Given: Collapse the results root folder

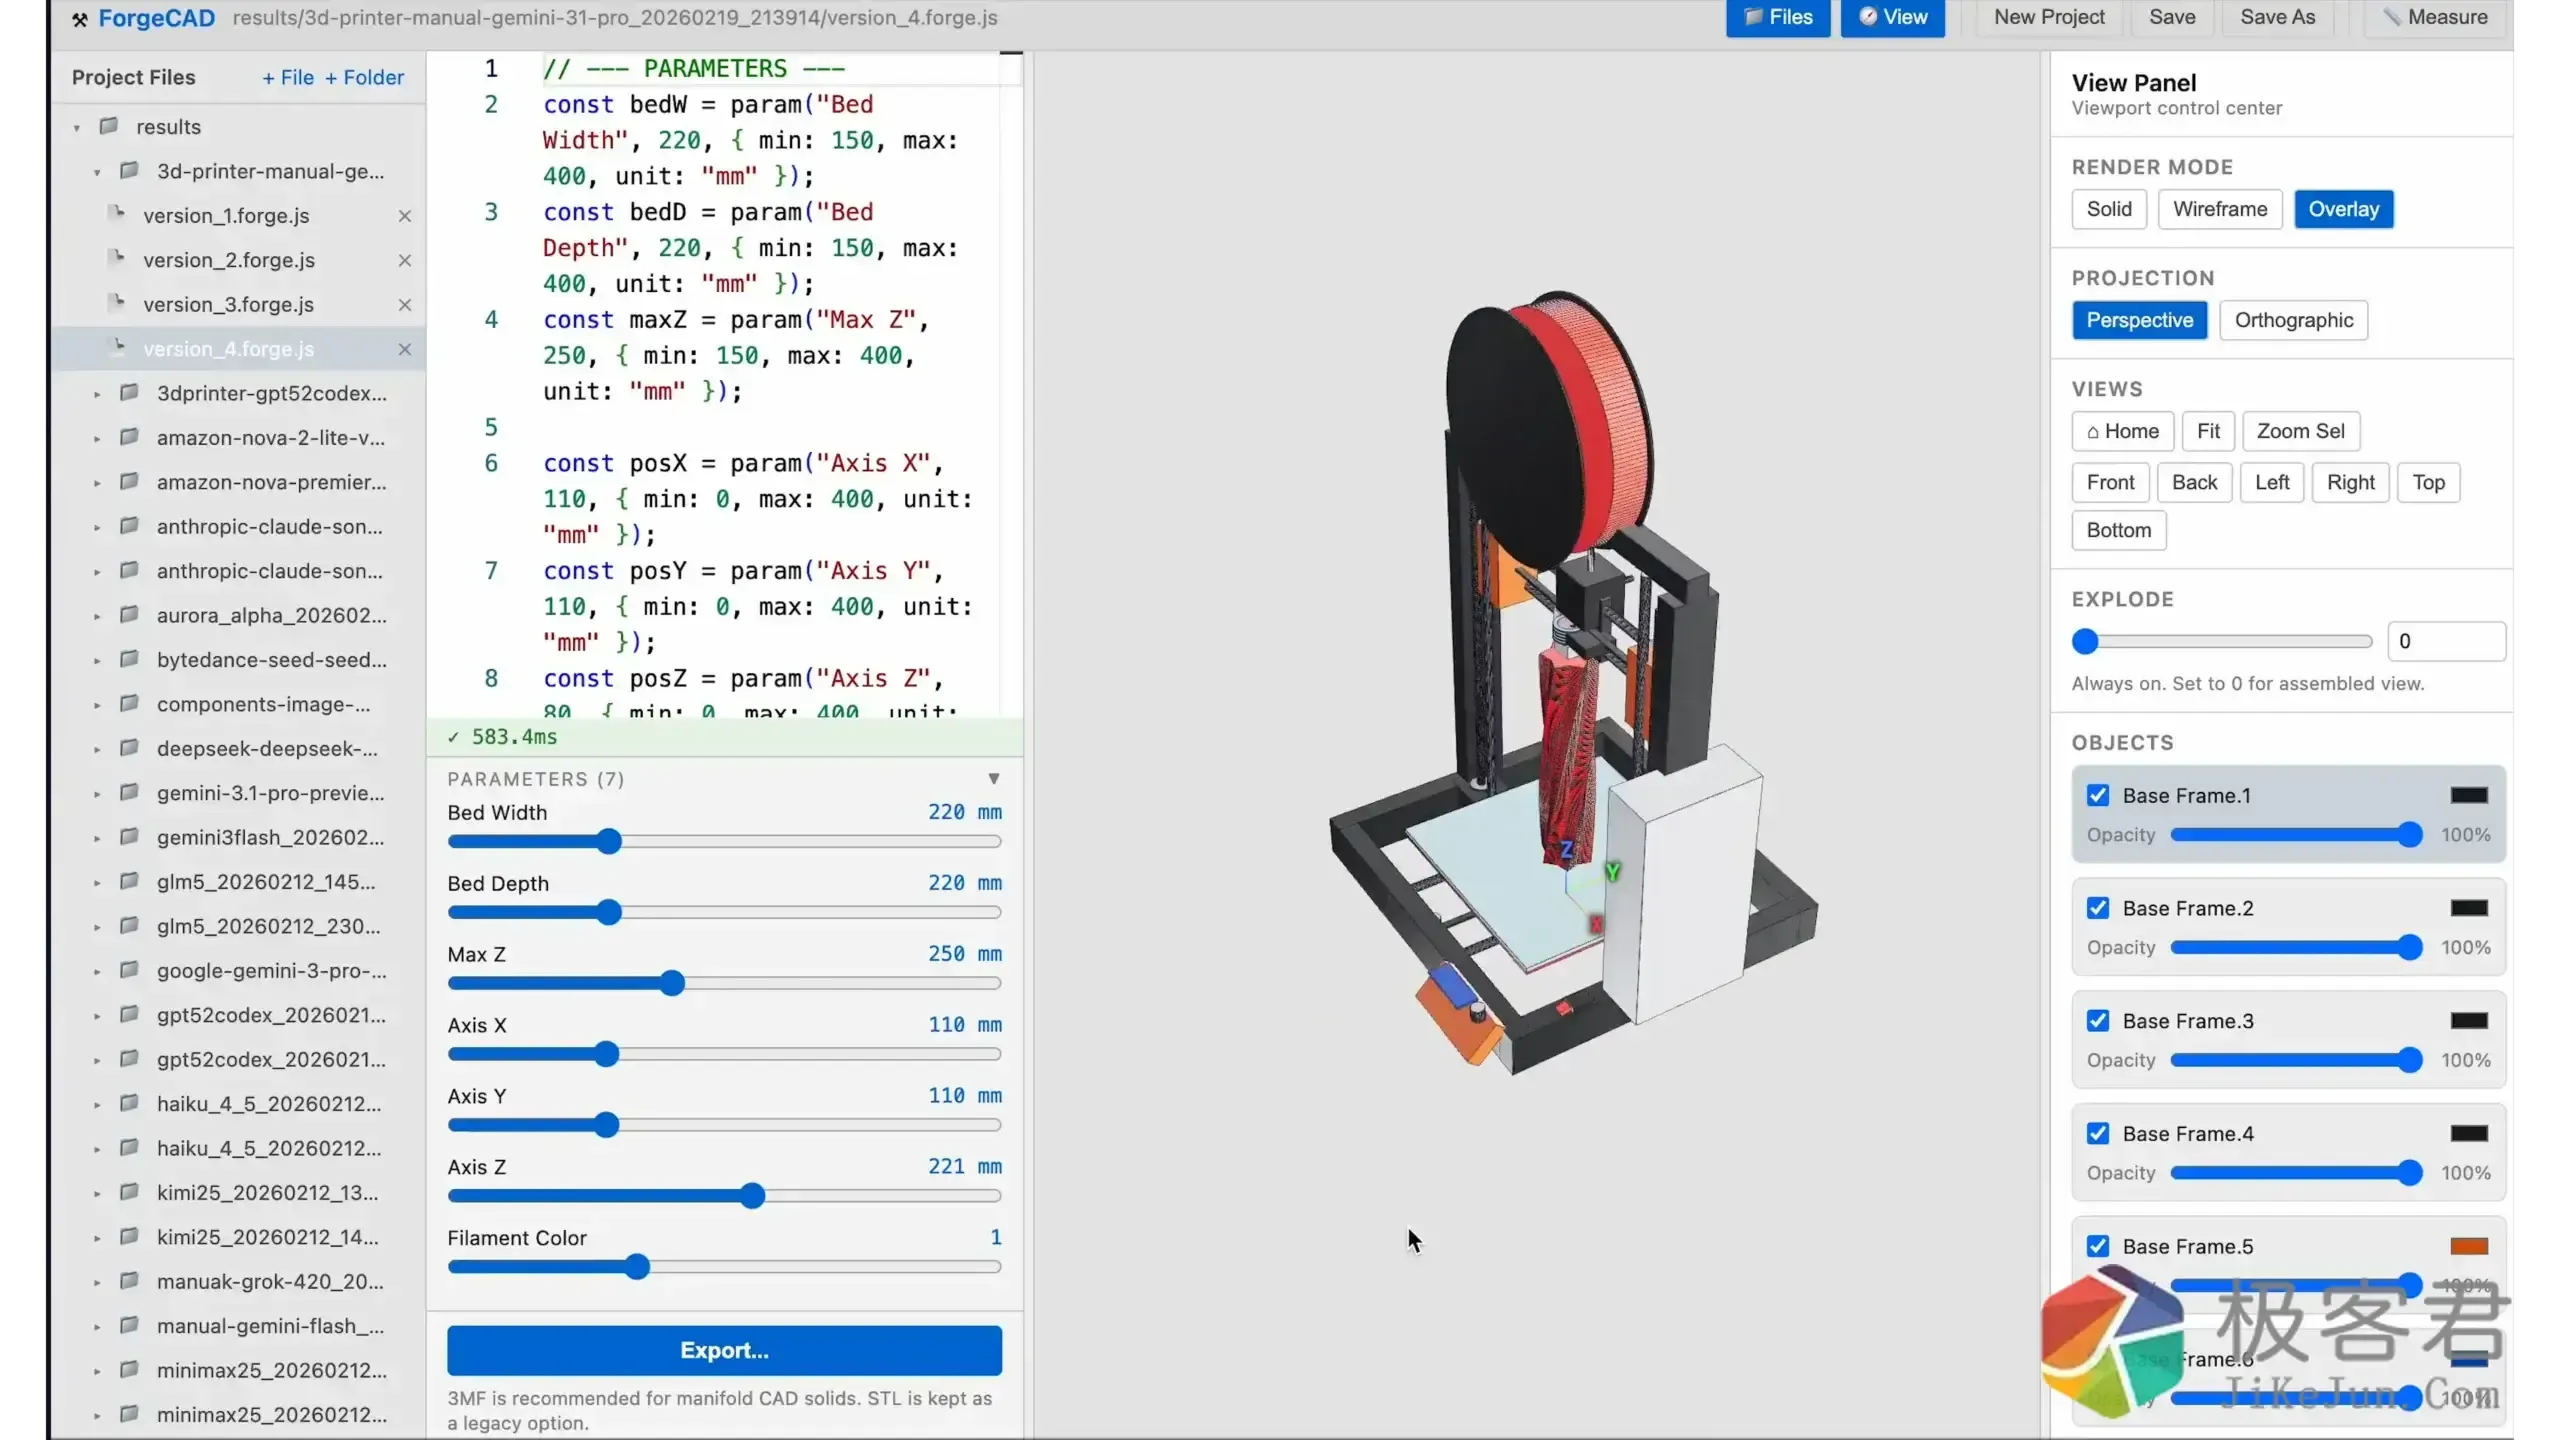Looking at the screenshot, I should 77,128.
